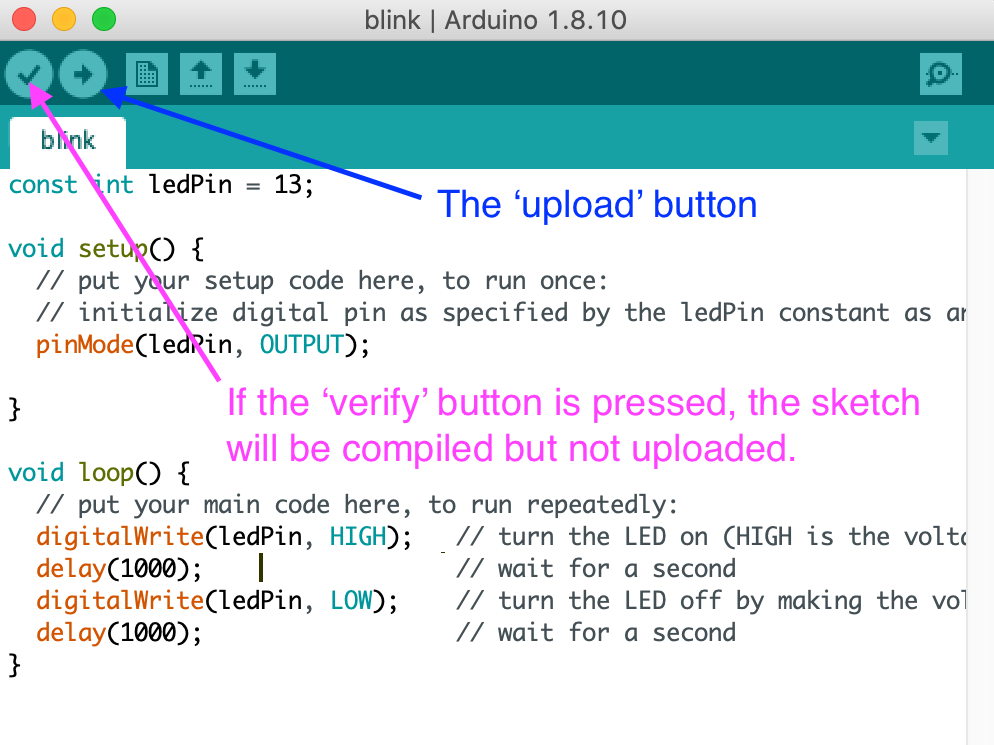Open the tab options dropdown arrow
The height and width of the screenshot is (745, 994).
931,138
